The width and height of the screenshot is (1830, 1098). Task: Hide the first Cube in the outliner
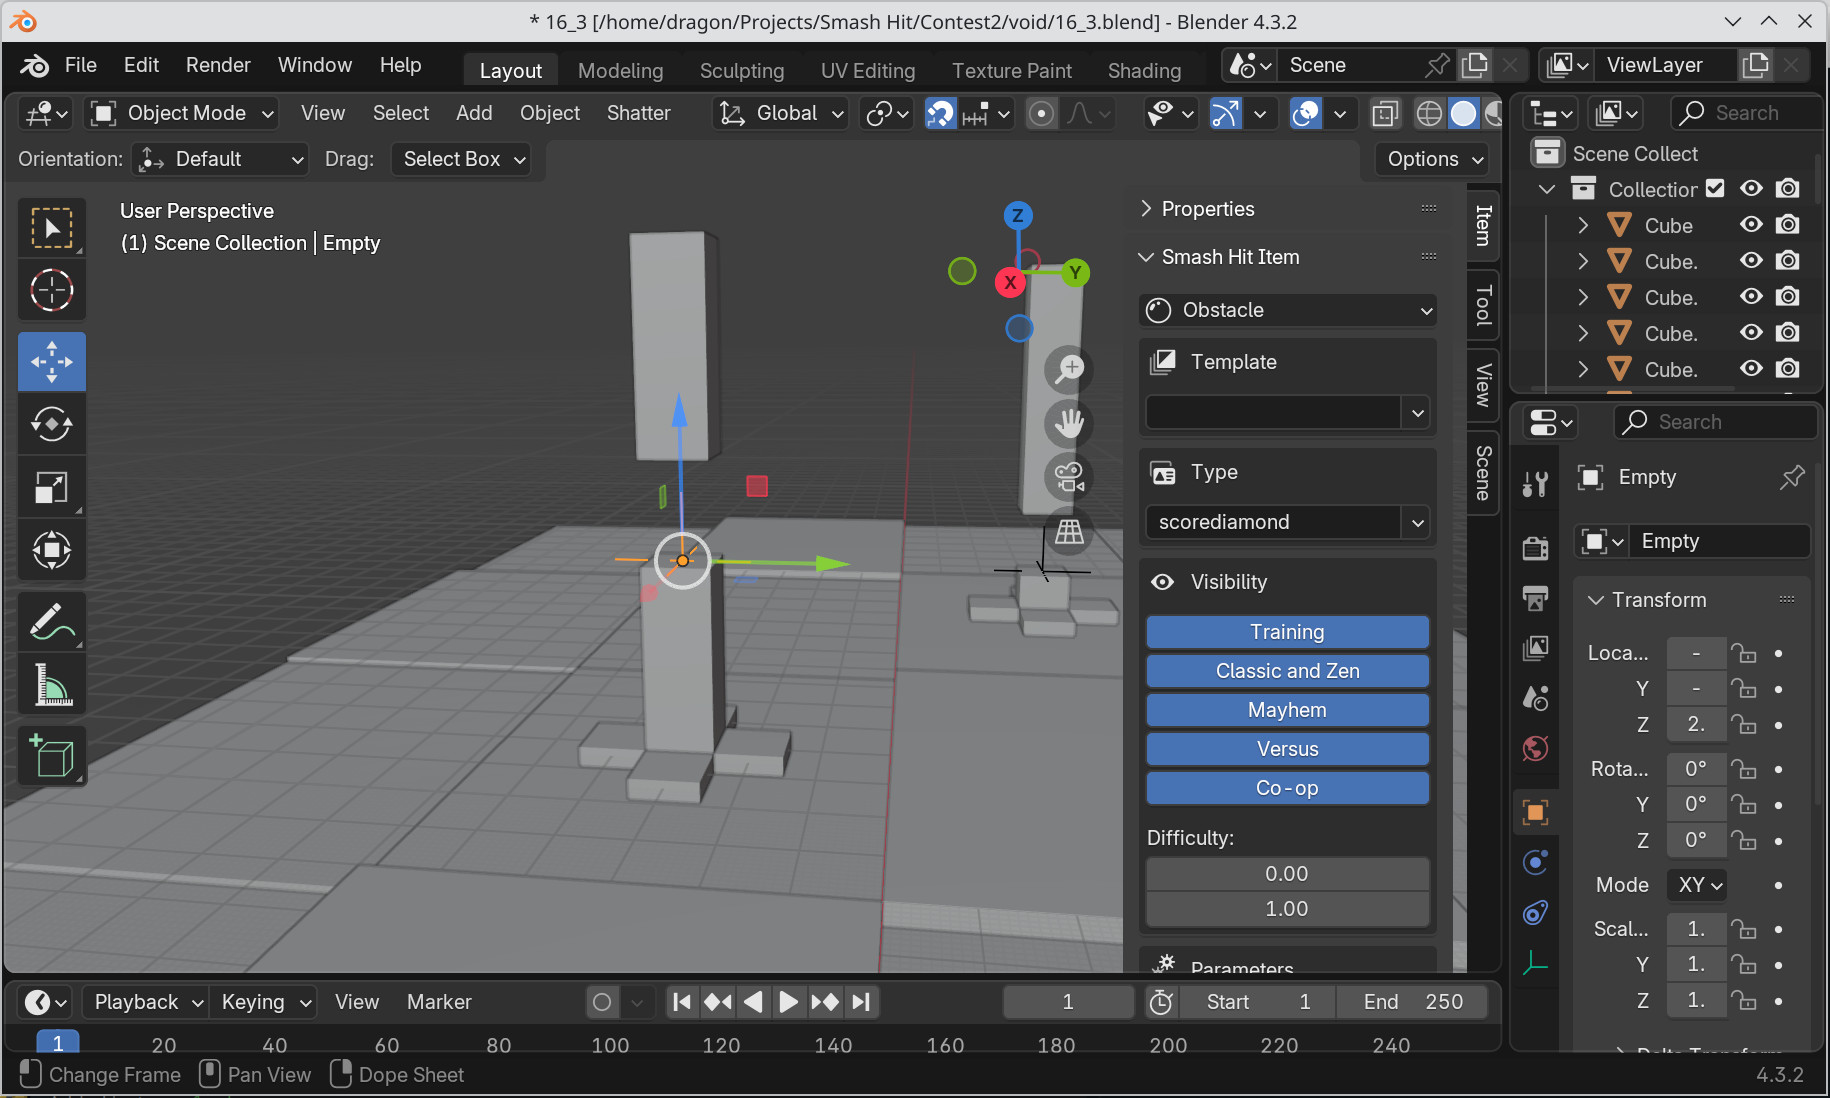point(1750,224)
